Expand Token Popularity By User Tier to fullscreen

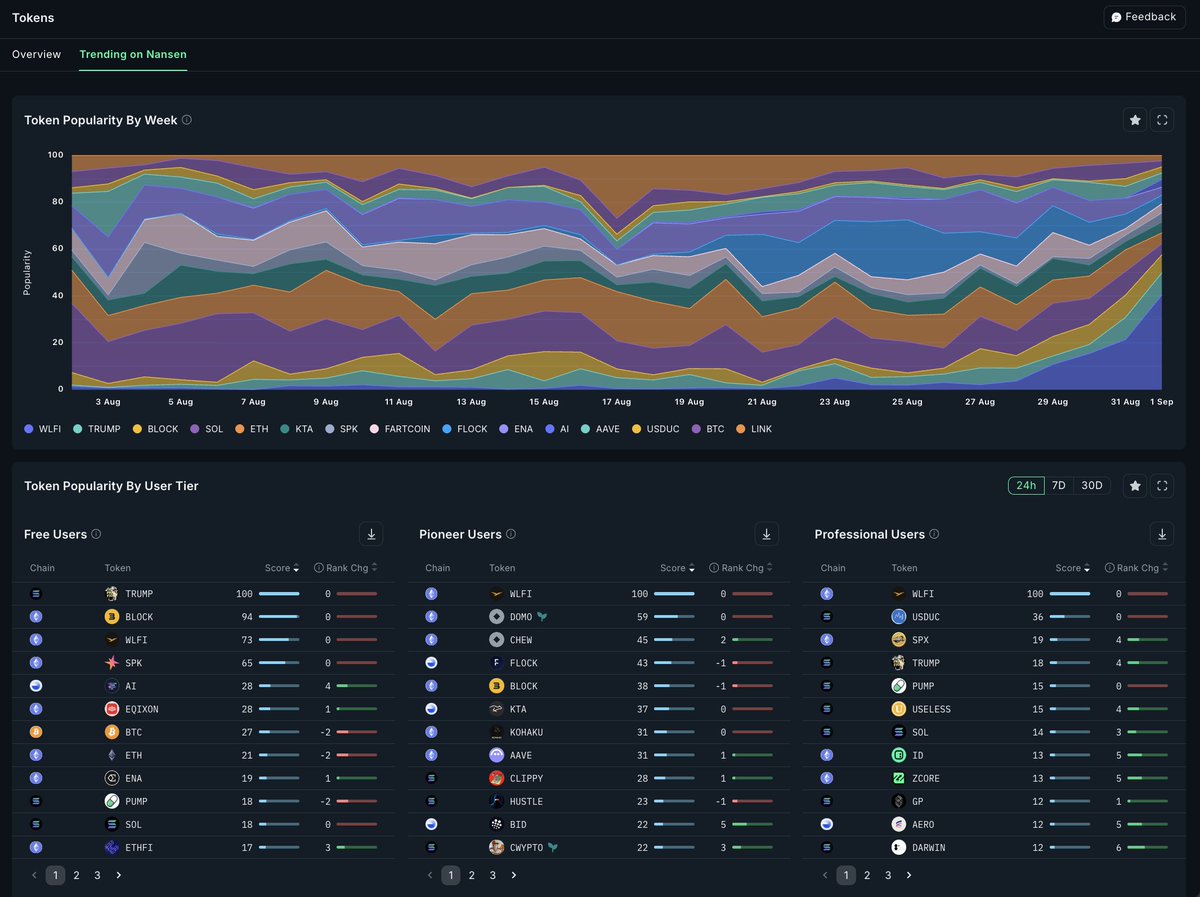click(x=1162, y=486)
